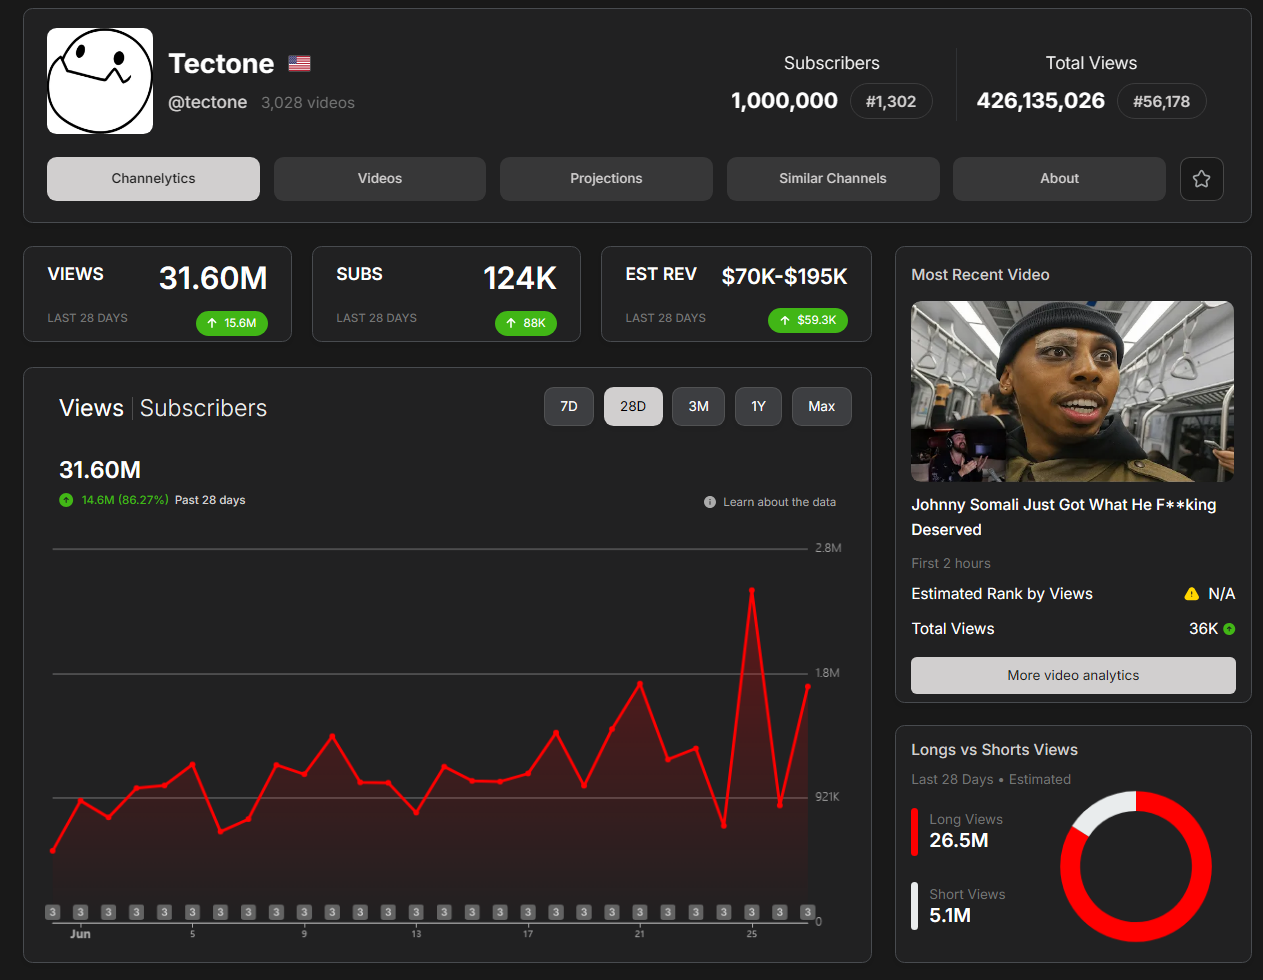Click the green 15.6M views change badge
1263x980 pixels.
[232, 323]
